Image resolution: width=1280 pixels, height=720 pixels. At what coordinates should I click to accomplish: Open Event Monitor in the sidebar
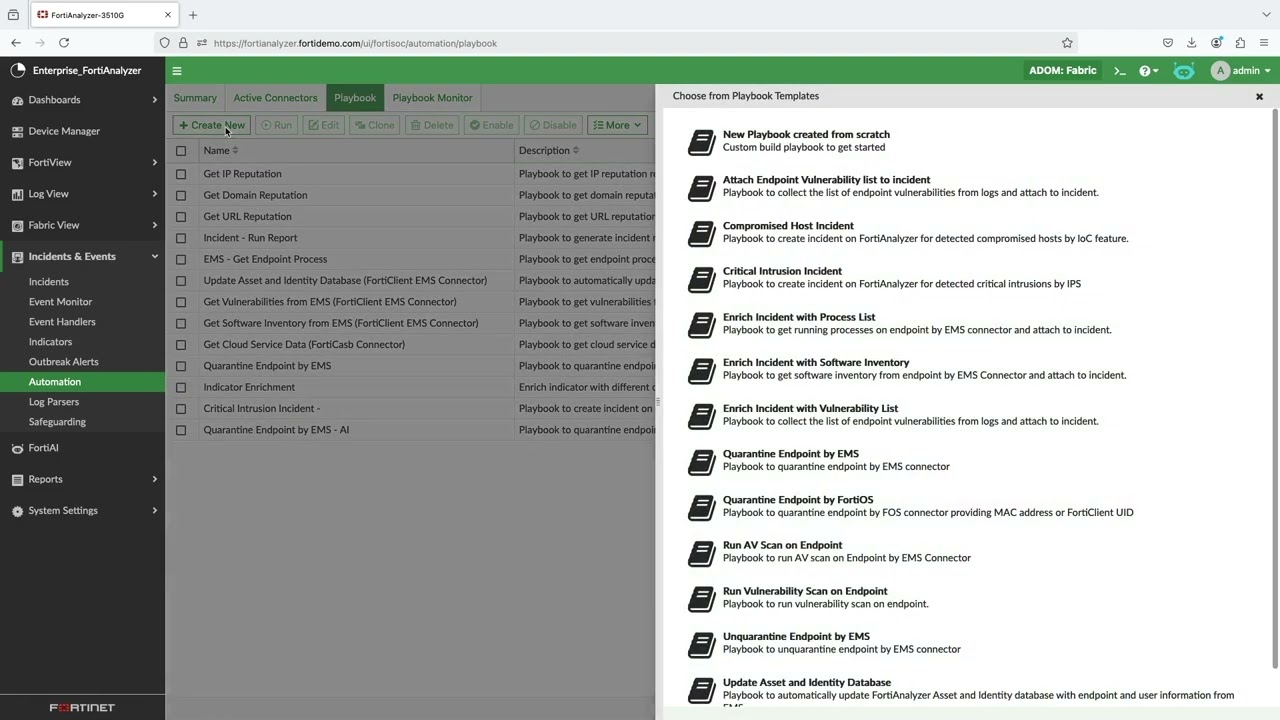(60, 302)
